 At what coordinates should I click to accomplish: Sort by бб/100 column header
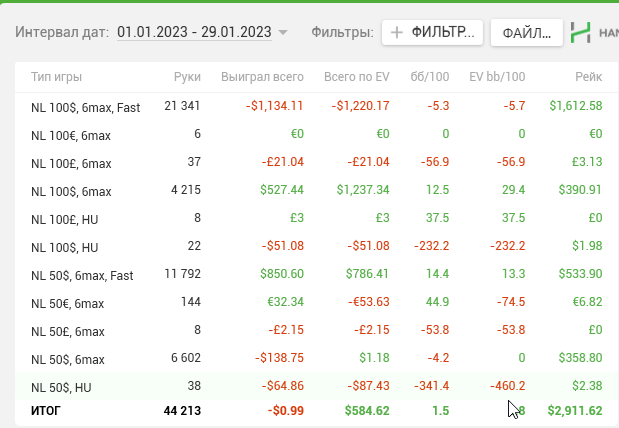[430, 77]
